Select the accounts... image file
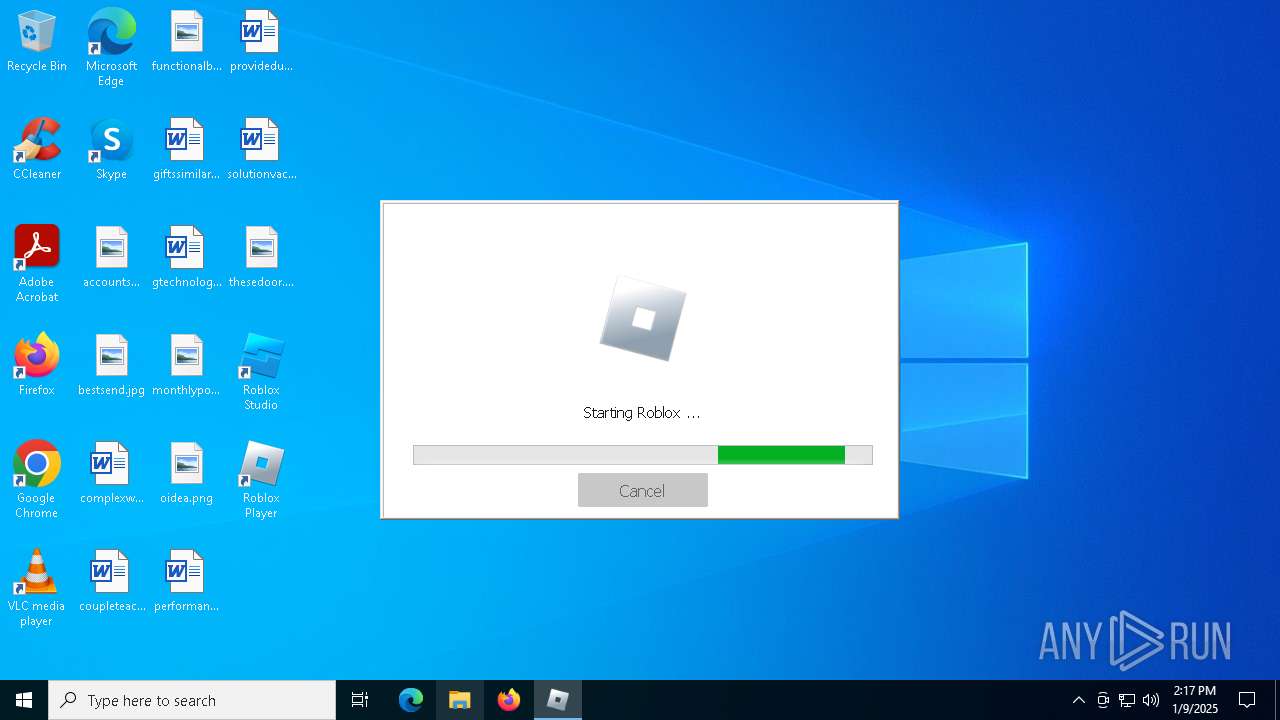The image size is (1280, 720). coord(111,258)
